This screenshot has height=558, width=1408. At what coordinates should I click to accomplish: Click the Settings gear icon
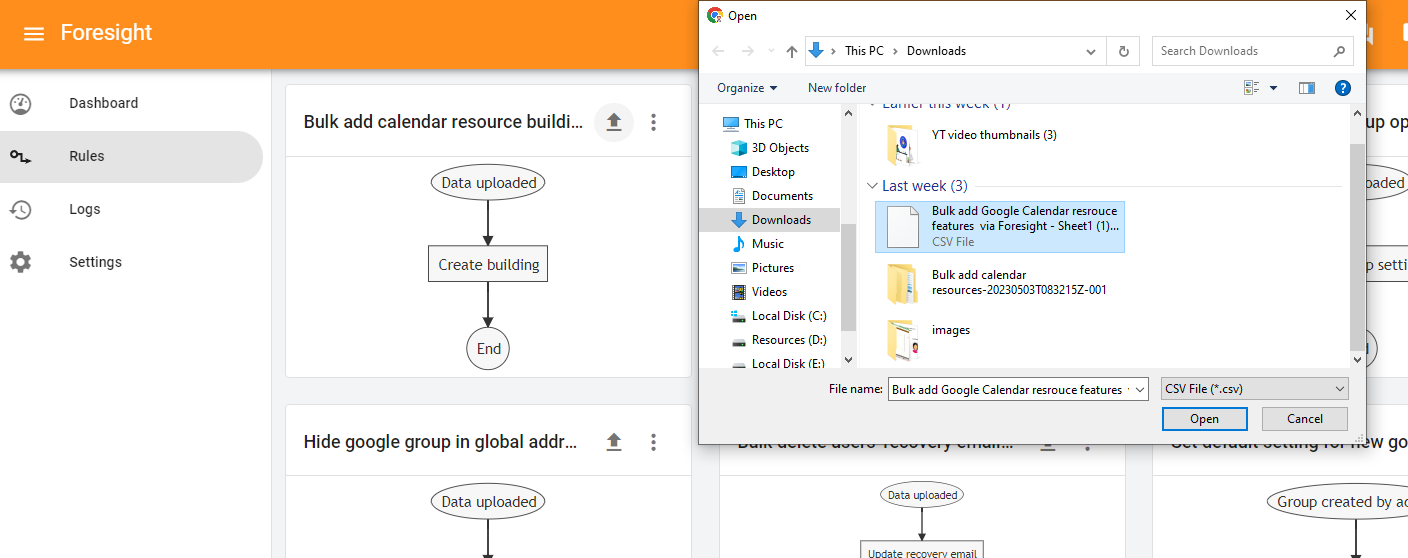(x=21, y=262)
